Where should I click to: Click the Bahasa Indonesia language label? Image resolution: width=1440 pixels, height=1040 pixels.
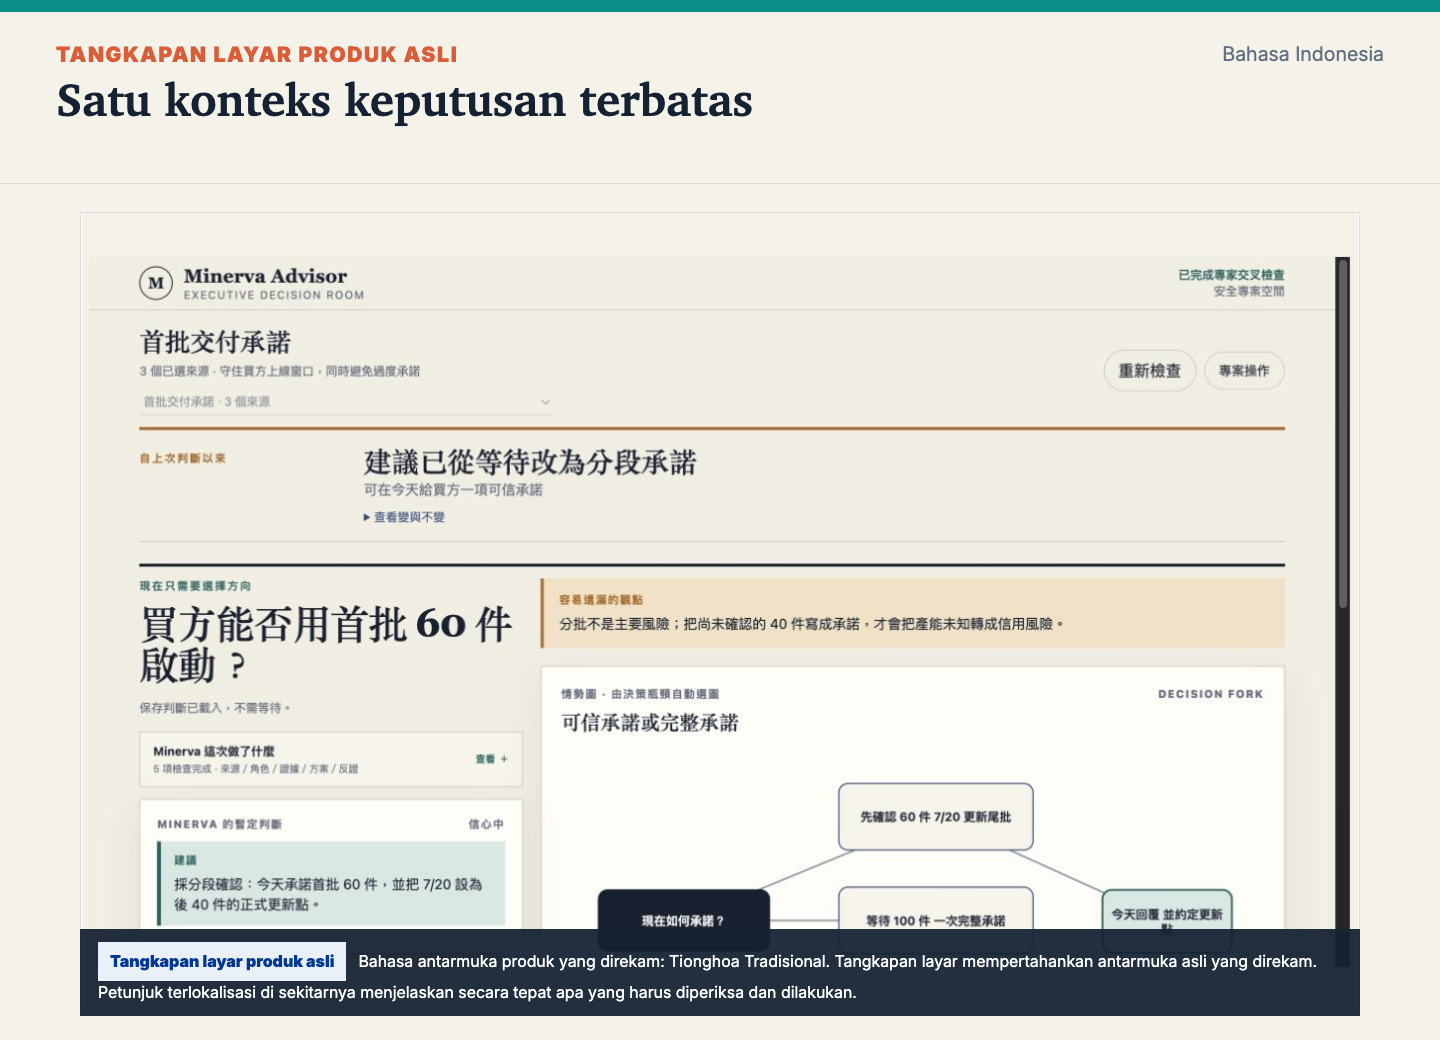[1303, 54]
